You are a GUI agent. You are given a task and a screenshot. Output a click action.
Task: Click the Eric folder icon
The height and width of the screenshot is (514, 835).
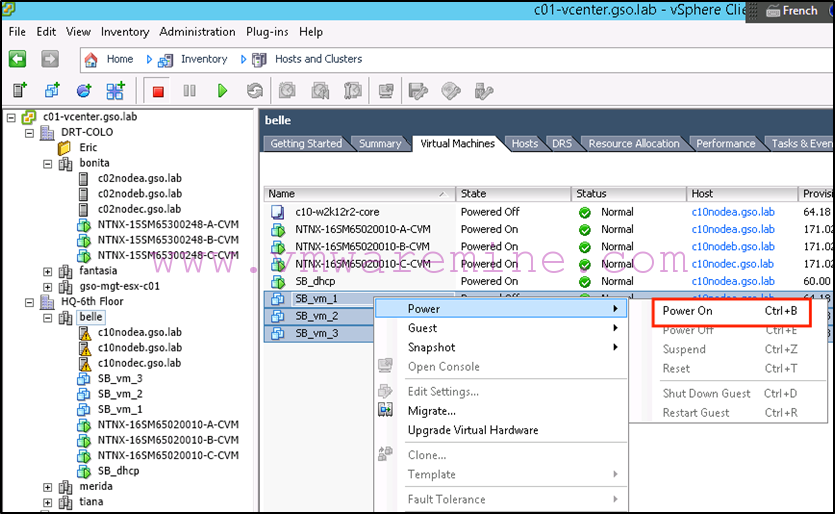coord(64,148)
